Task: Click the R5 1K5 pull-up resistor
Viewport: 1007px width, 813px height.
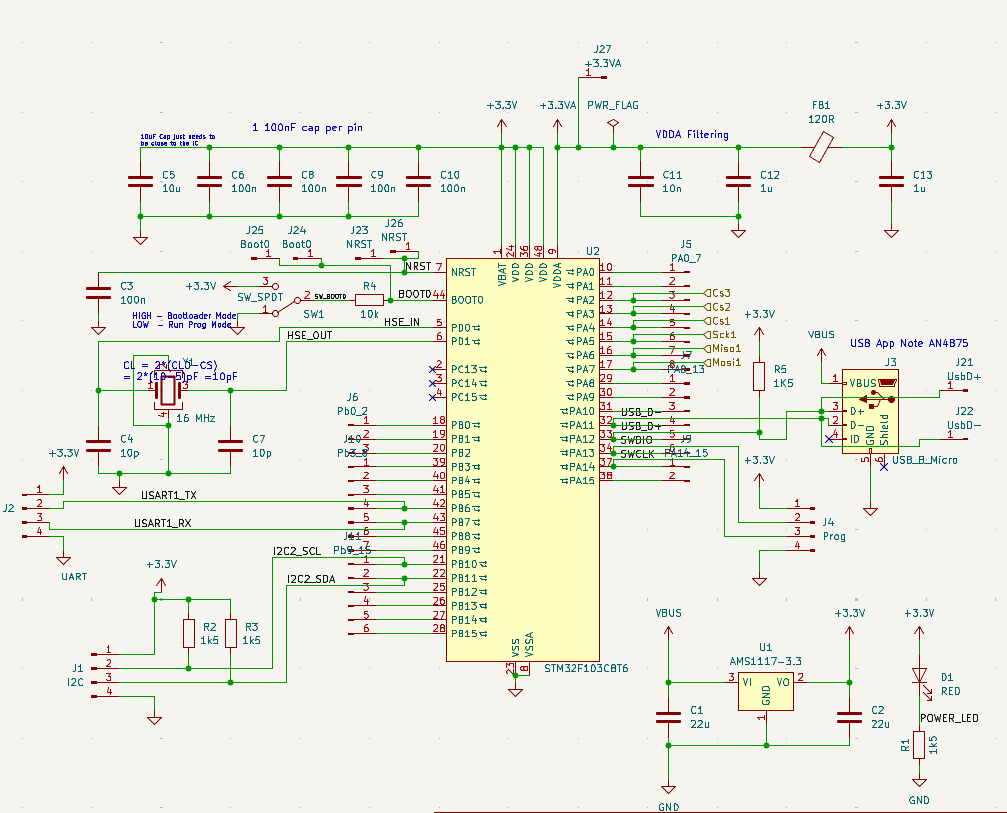Action: click(759, 376)
